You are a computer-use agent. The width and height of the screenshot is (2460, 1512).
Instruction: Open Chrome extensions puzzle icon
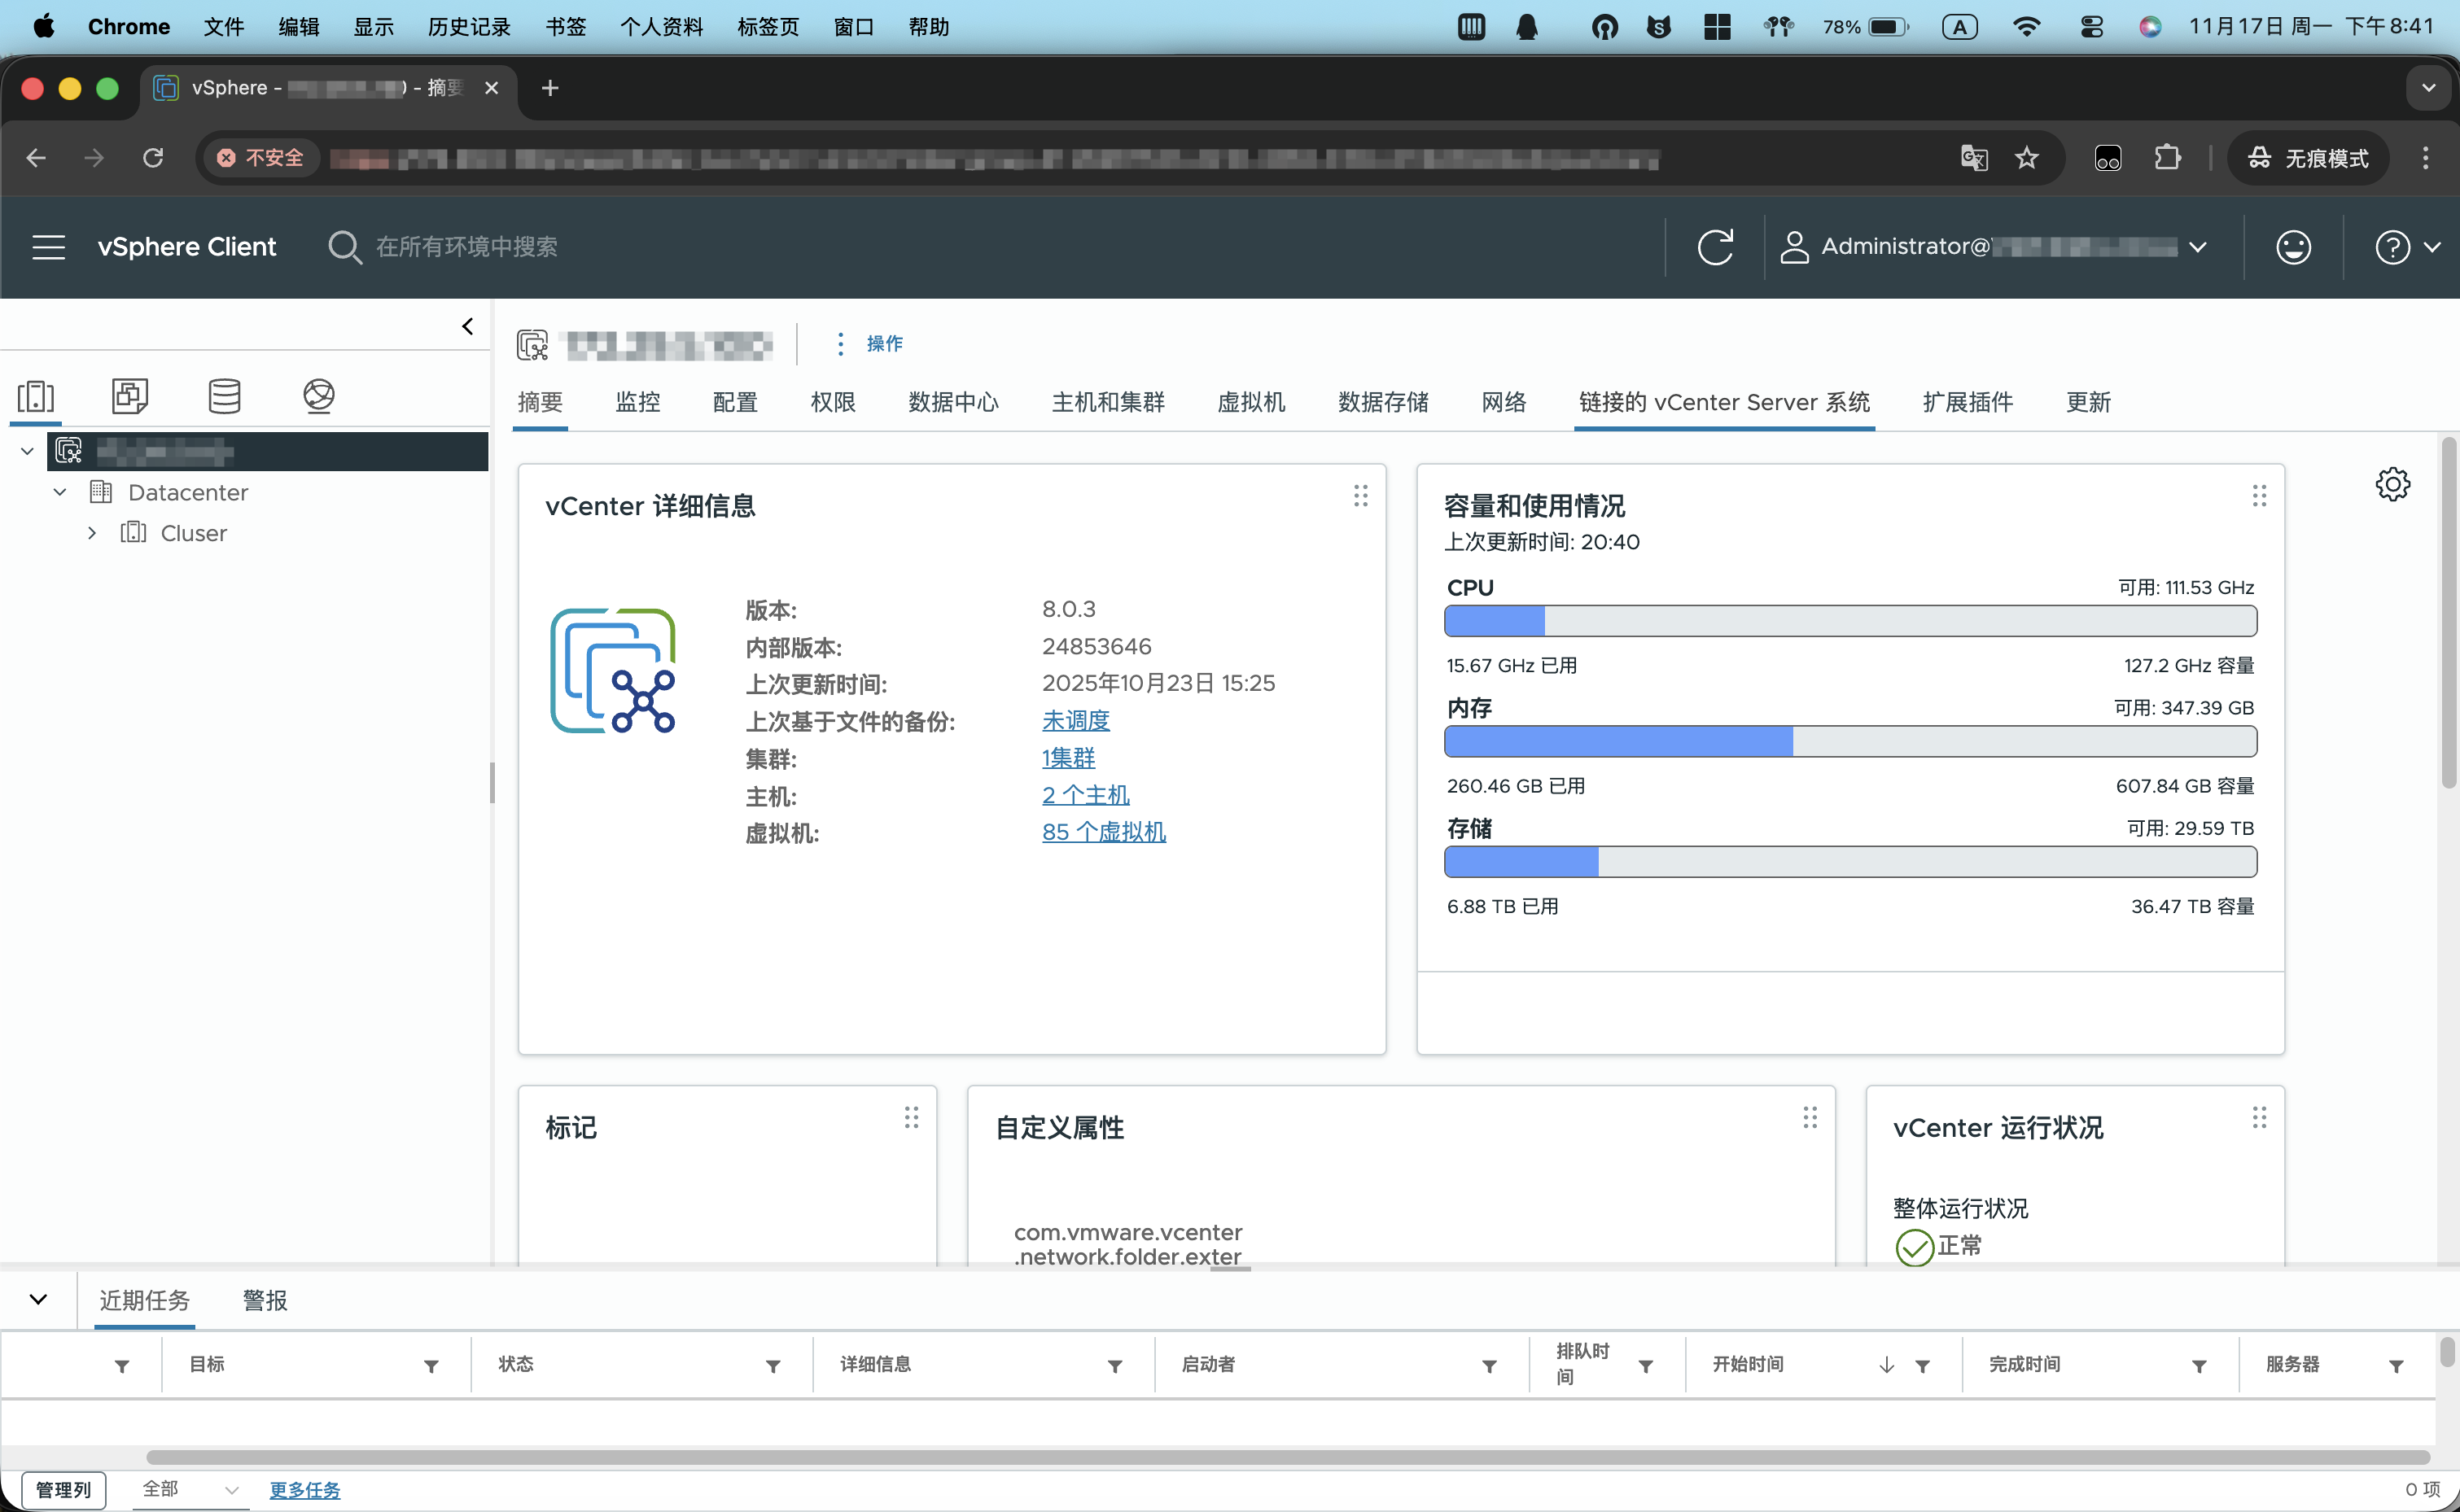pyautogui.click(x=2167, y=158)
